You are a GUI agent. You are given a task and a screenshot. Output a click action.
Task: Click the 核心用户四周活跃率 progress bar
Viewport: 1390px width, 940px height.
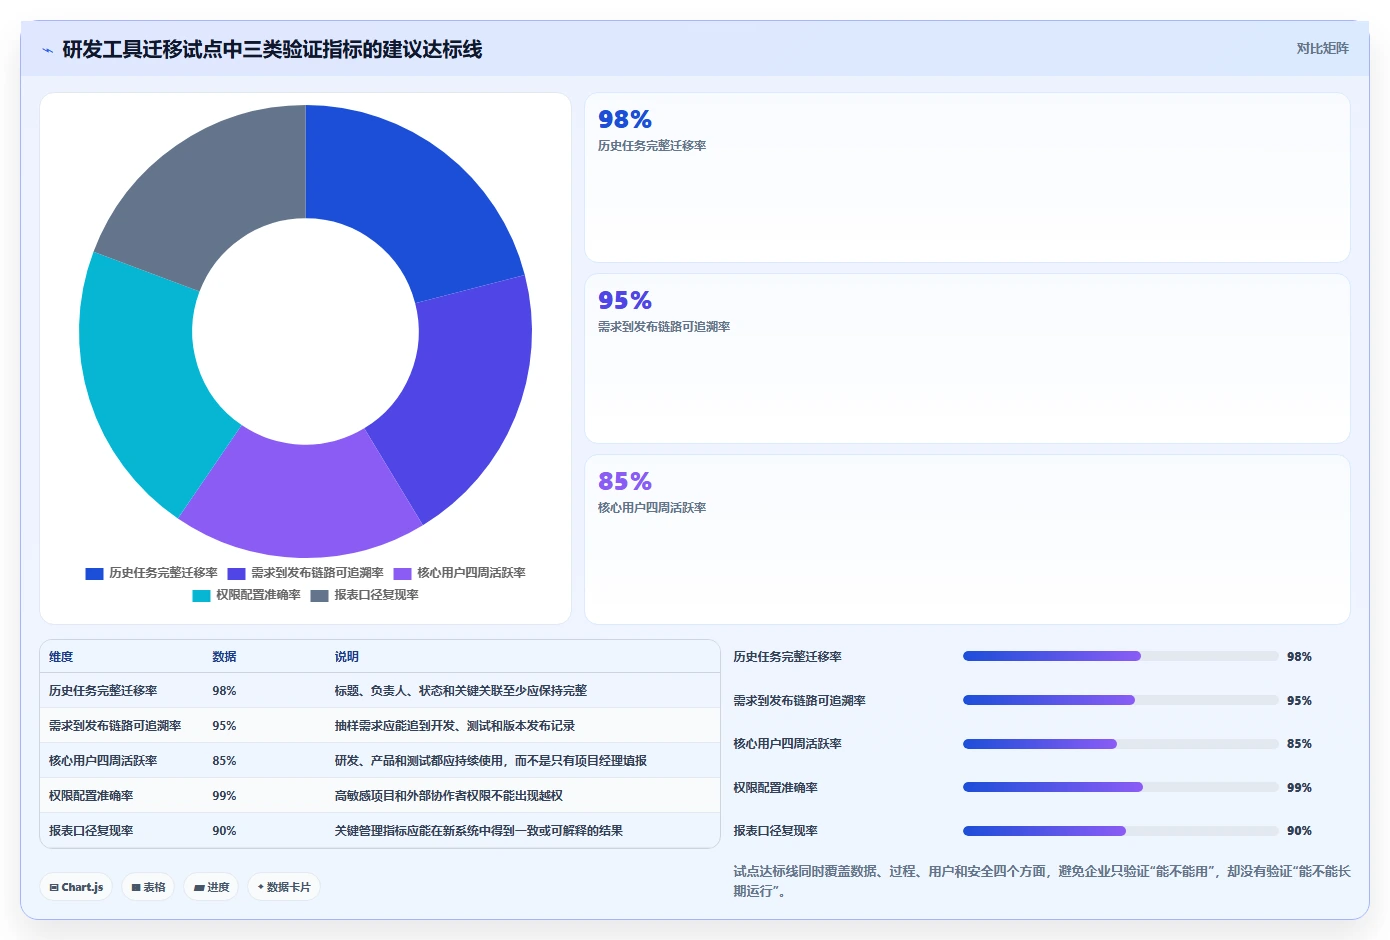pyautogui.click(x=1120, y=744)
